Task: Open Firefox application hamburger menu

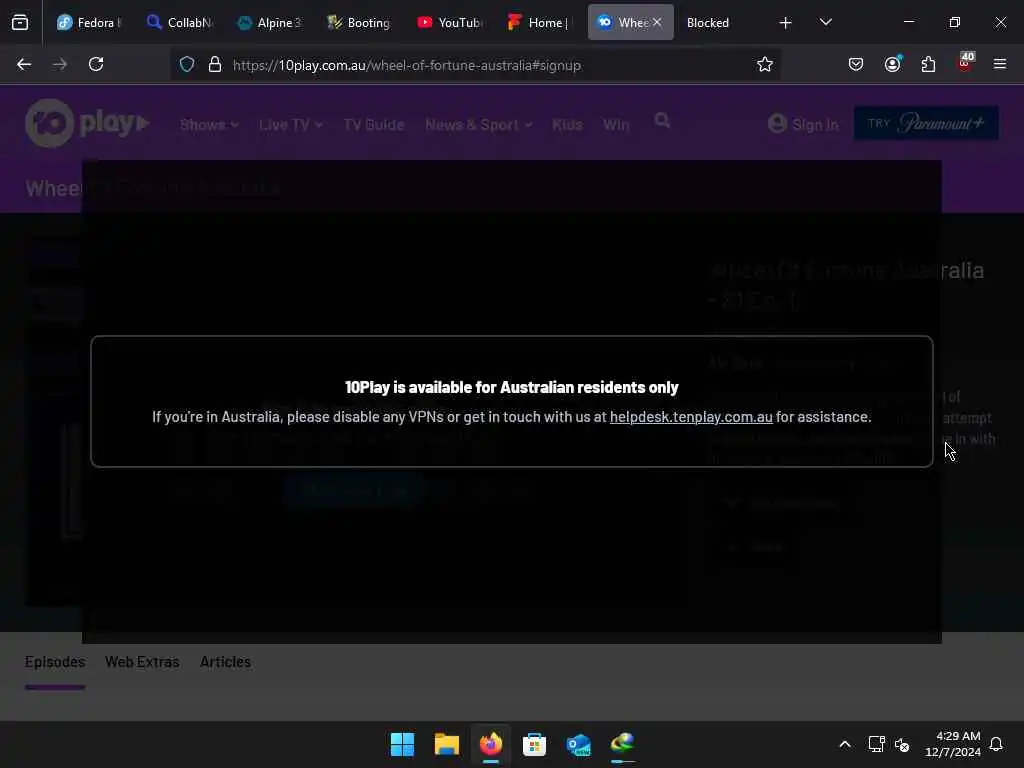Action: (x=1000, y=64)
